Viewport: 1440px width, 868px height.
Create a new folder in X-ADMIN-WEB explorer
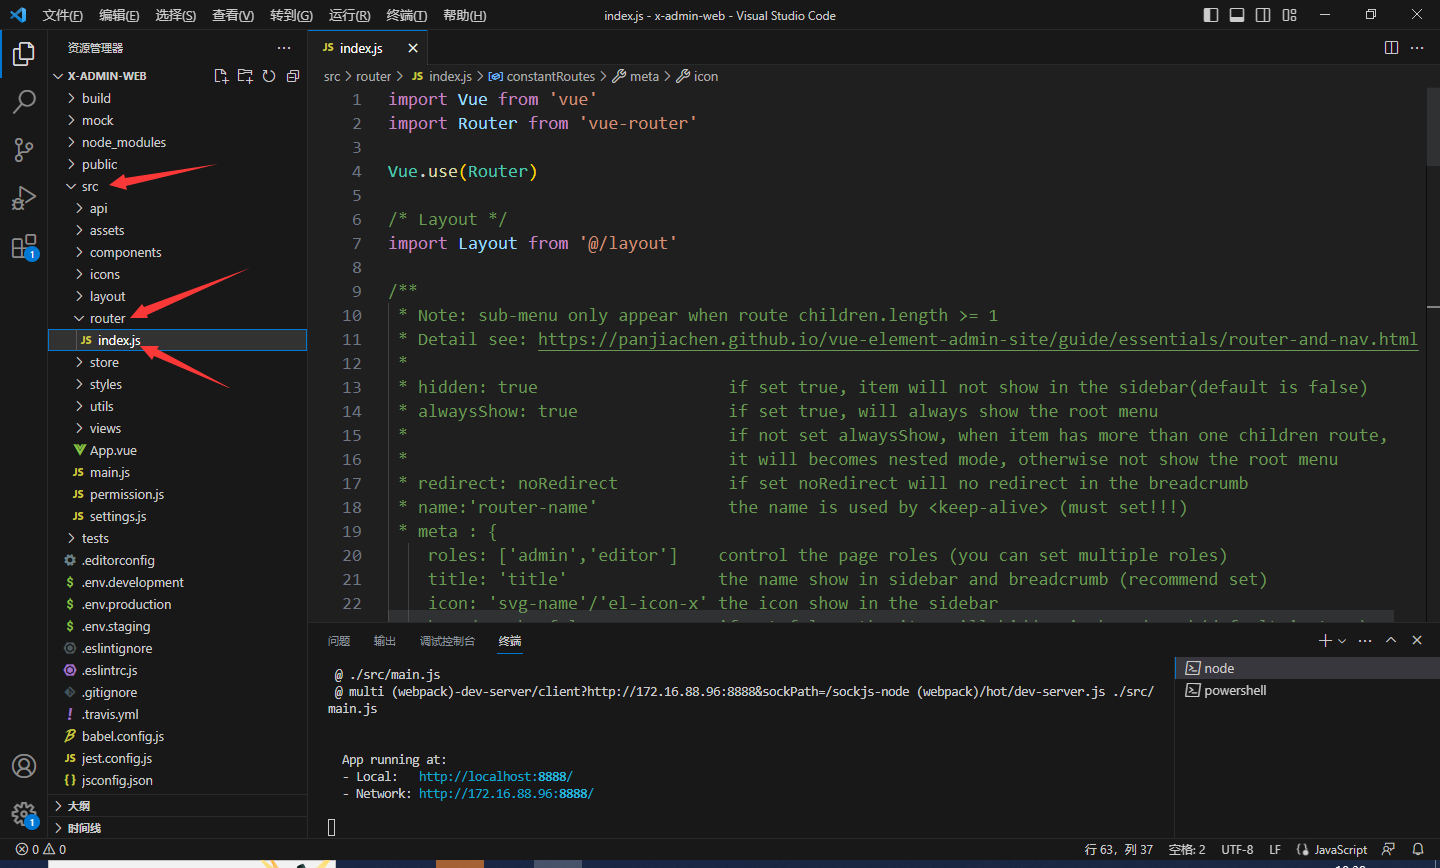[245, 76]
